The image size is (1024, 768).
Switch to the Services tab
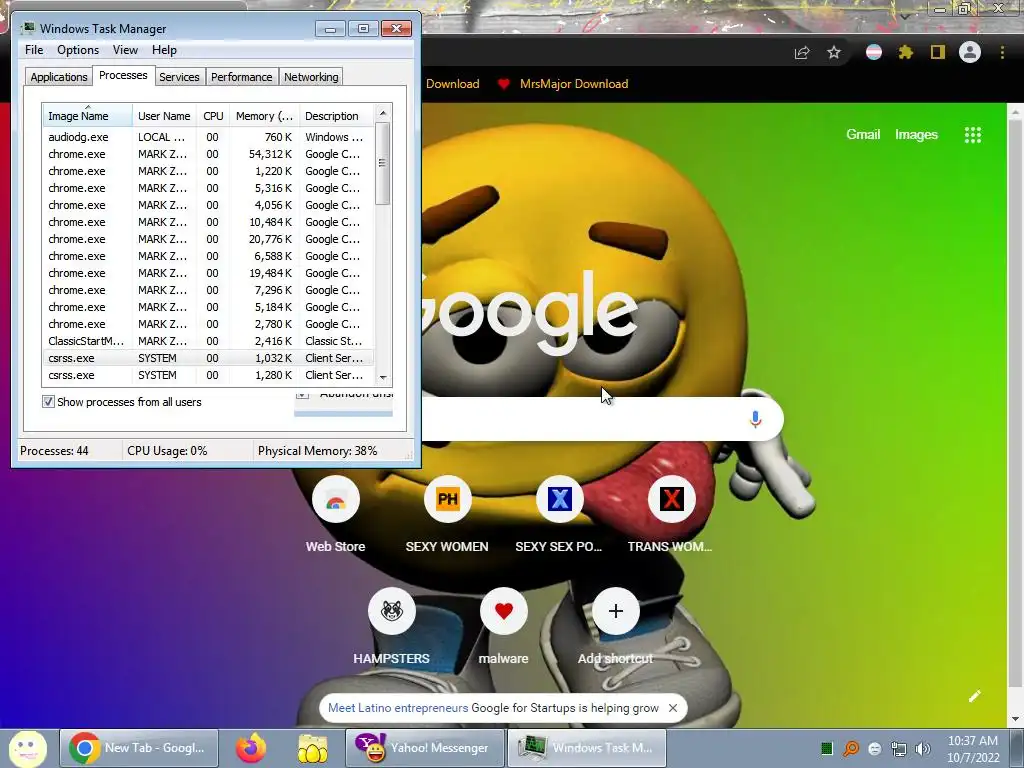pyautogui.click(x=179, y=77)
